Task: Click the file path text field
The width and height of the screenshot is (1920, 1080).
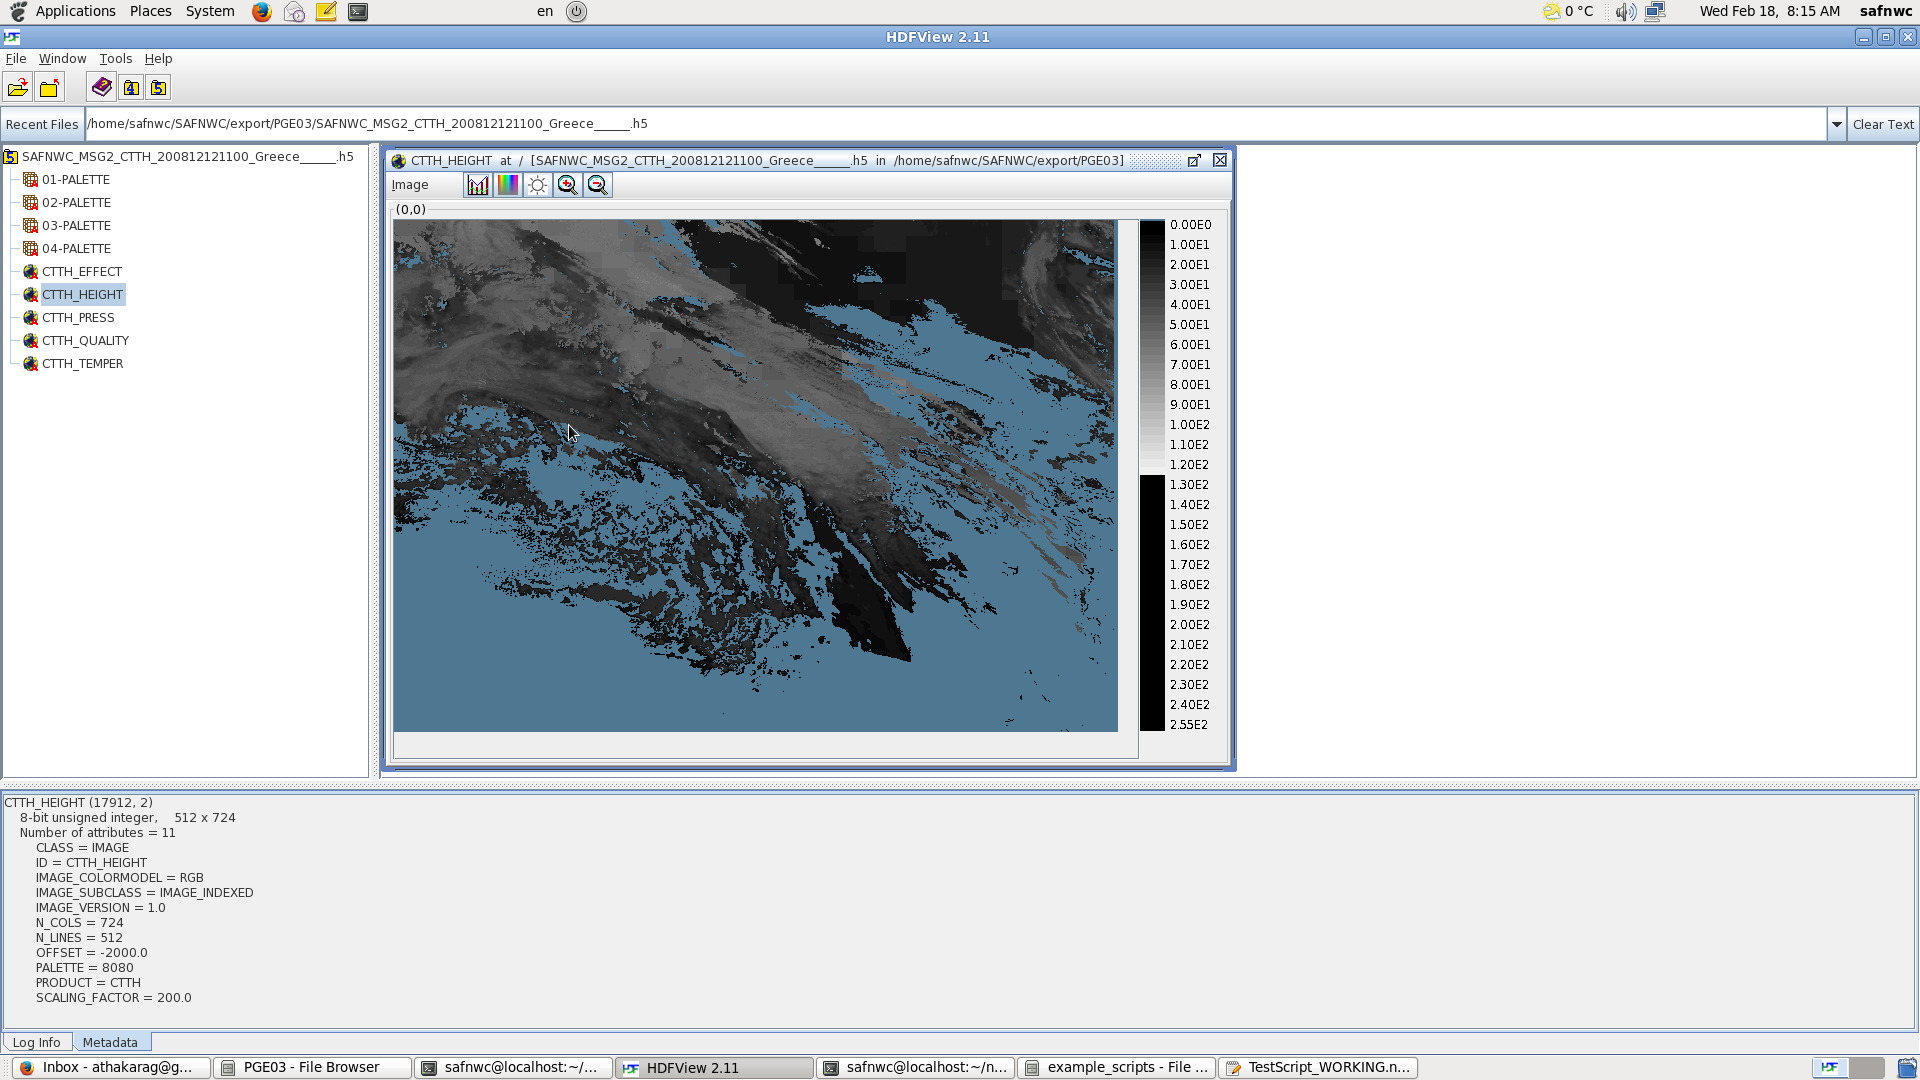Action: [950, 125]
